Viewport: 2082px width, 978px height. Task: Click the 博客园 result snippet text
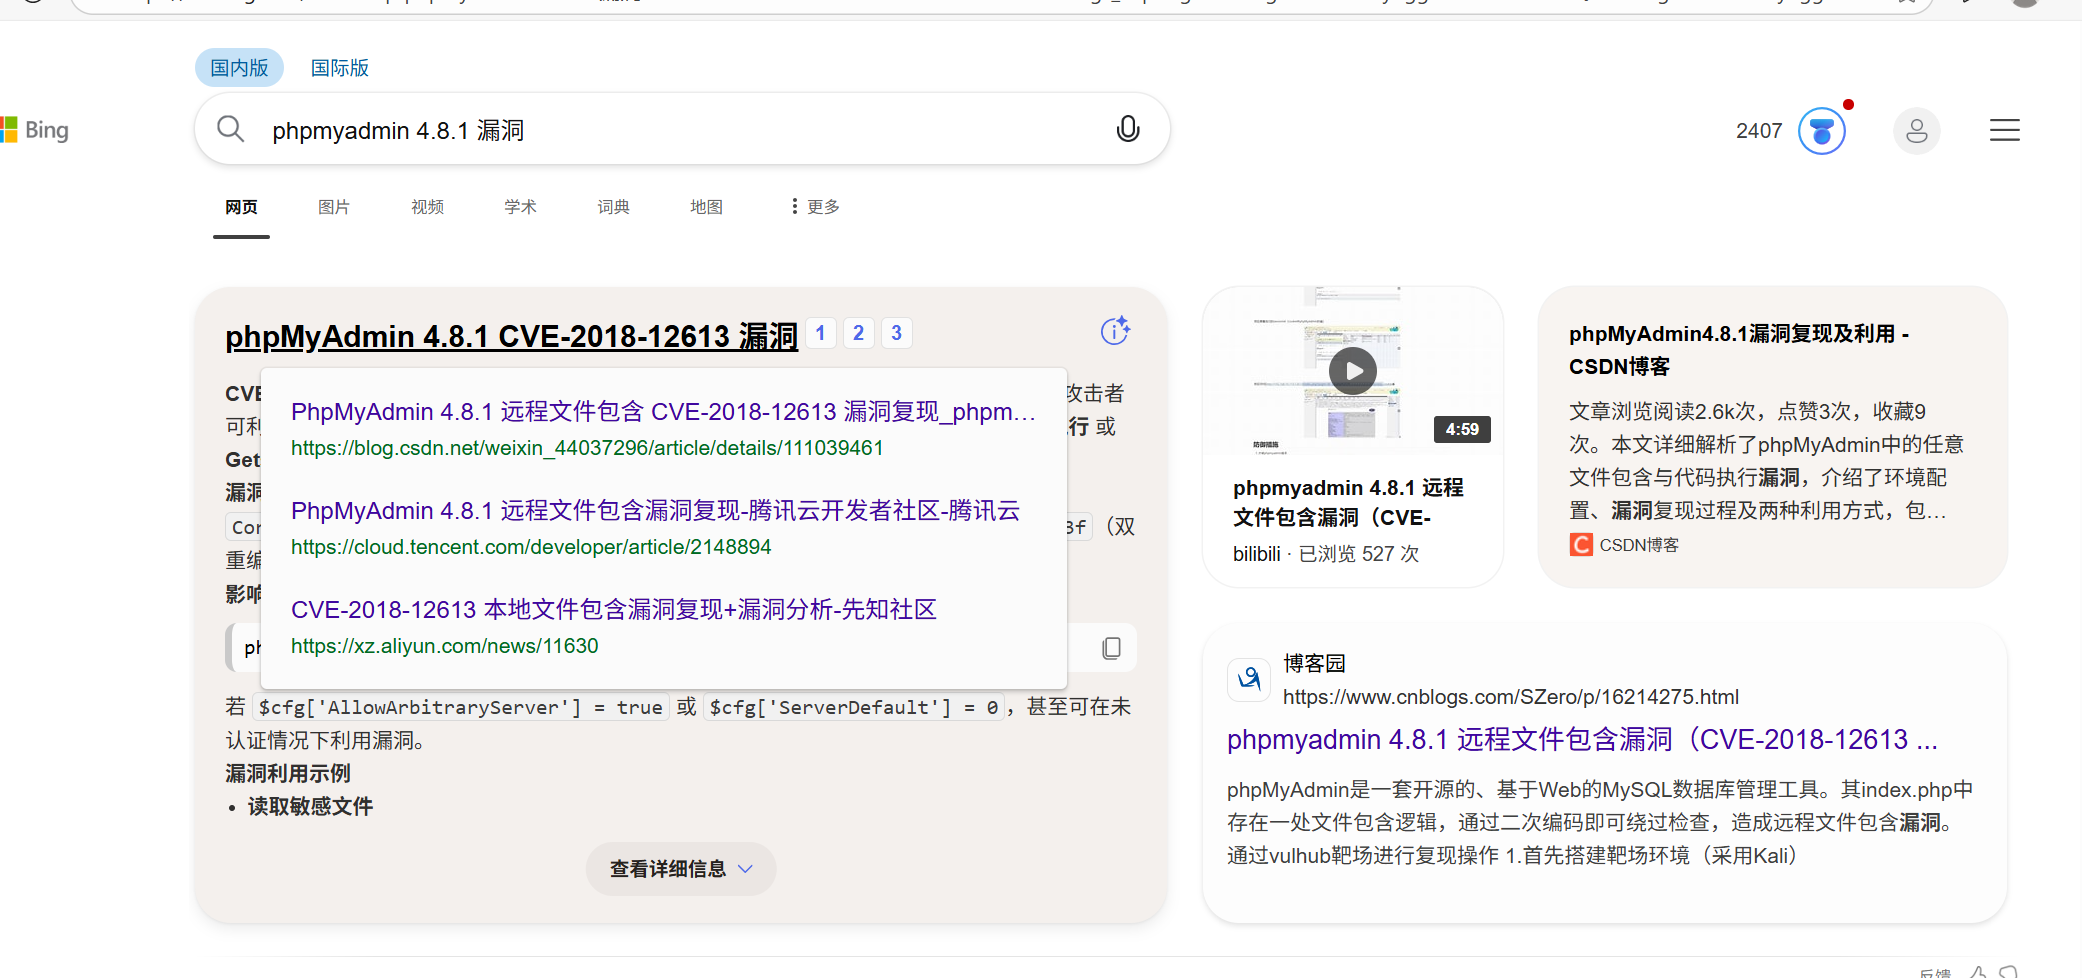pos(1600,823)
